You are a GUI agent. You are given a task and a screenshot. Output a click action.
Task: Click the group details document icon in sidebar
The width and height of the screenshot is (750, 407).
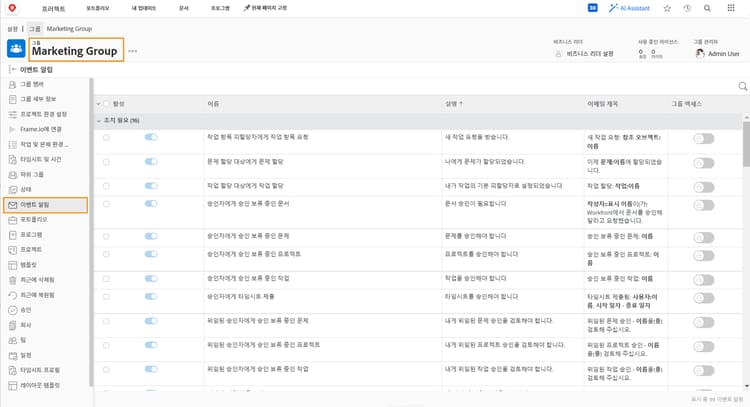[x=12, y=99]
